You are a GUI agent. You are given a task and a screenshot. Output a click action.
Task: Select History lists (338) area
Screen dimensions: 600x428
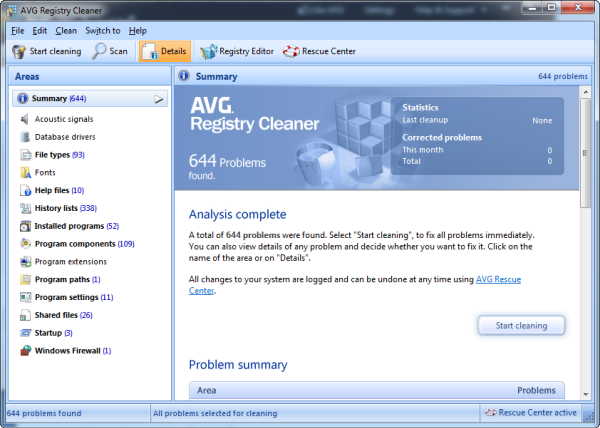click(66, 208)
